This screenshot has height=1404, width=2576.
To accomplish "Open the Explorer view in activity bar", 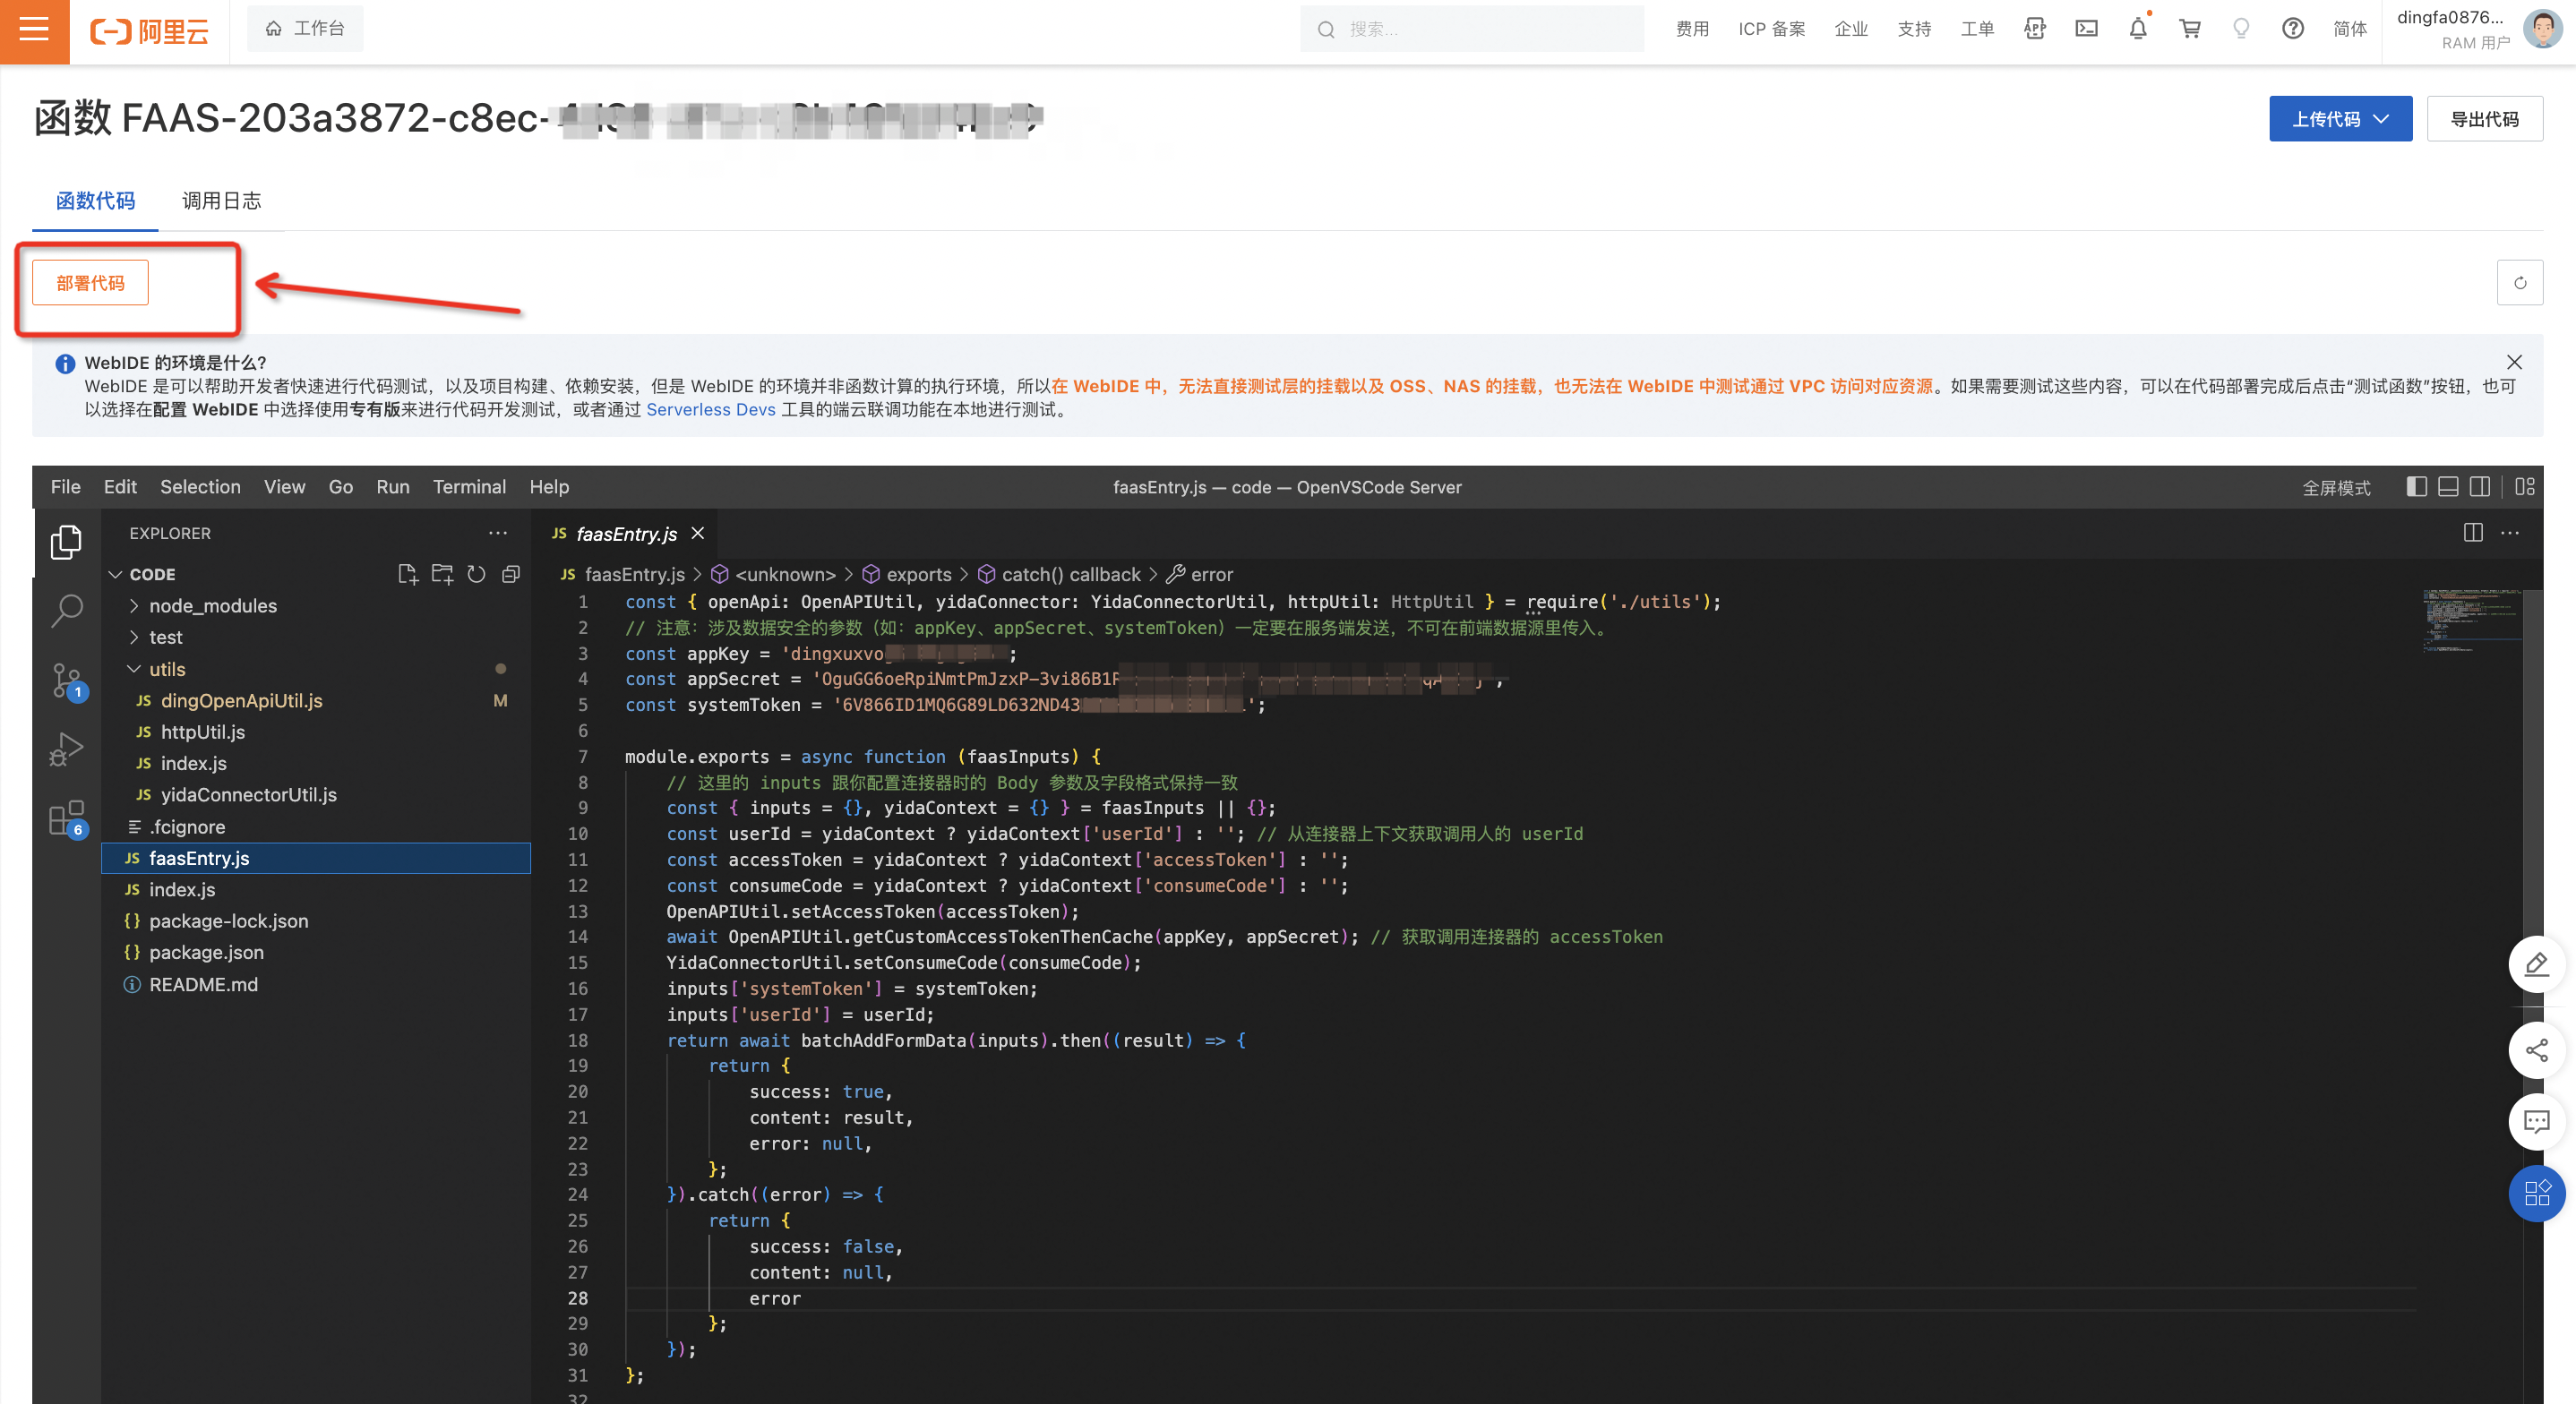I will coord(66,542).
